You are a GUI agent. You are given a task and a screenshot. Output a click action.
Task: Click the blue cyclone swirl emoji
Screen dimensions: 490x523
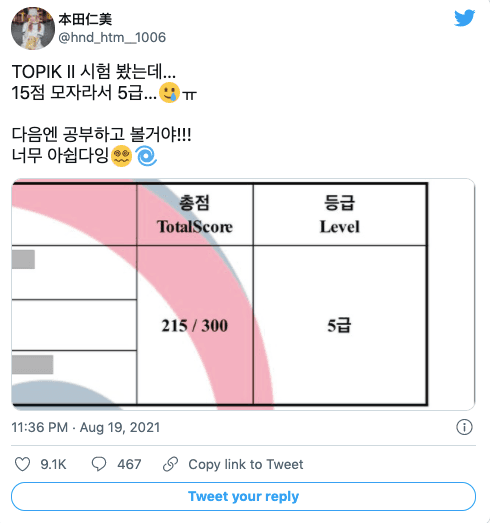click(146, 156)
